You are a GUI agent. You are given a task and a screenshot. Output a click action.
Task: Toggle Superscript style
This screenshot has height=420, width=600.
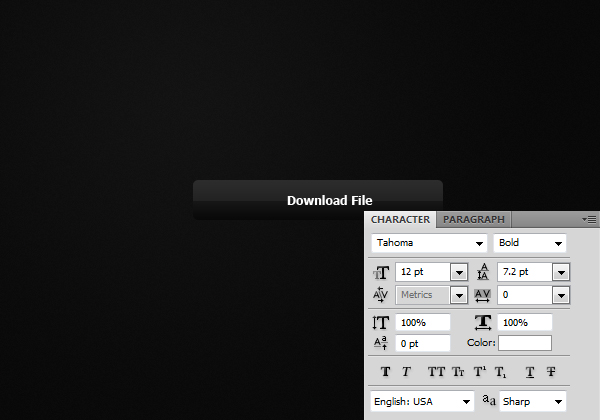[479, 371]
